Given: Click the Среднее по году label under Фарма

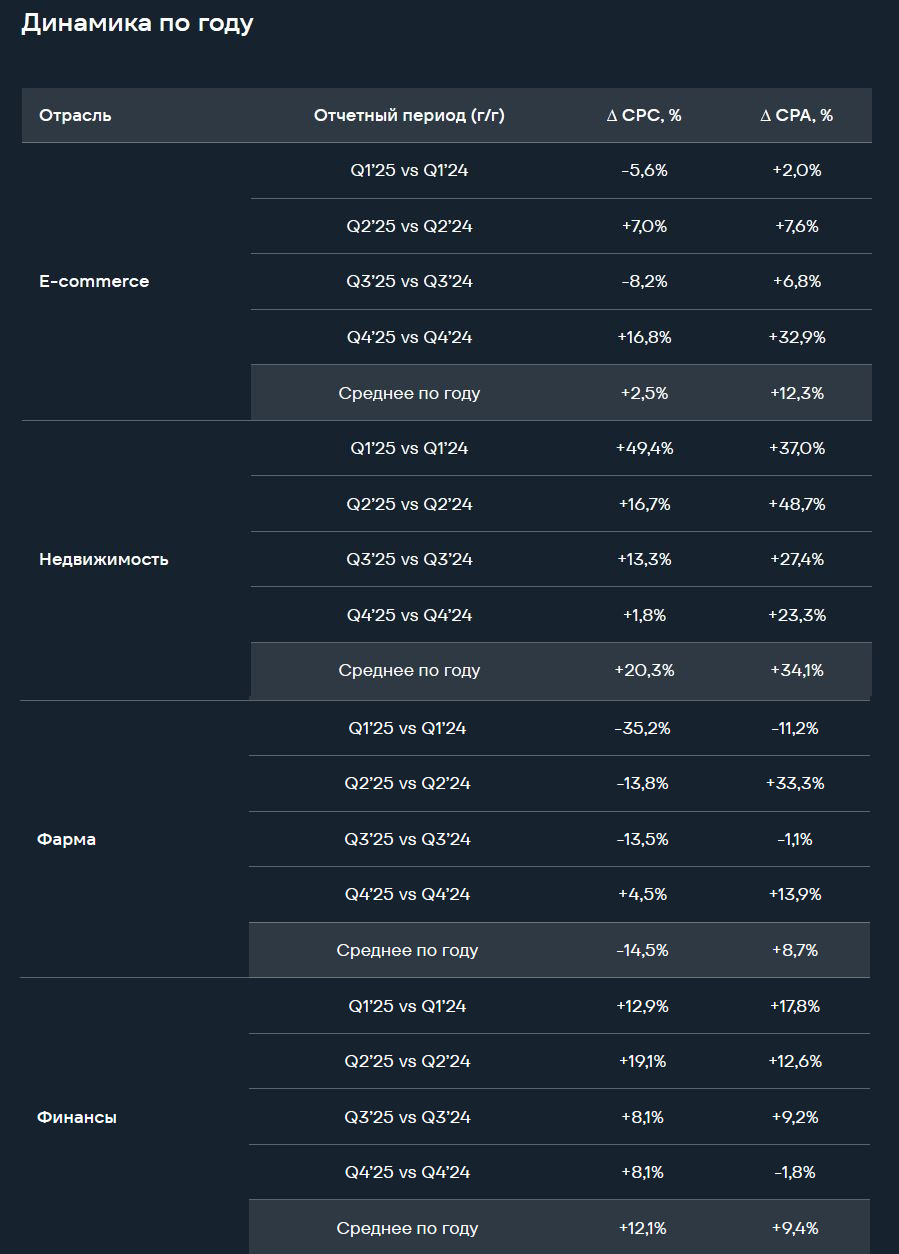Looking at the screenshot, I should [x=407, y=950].
